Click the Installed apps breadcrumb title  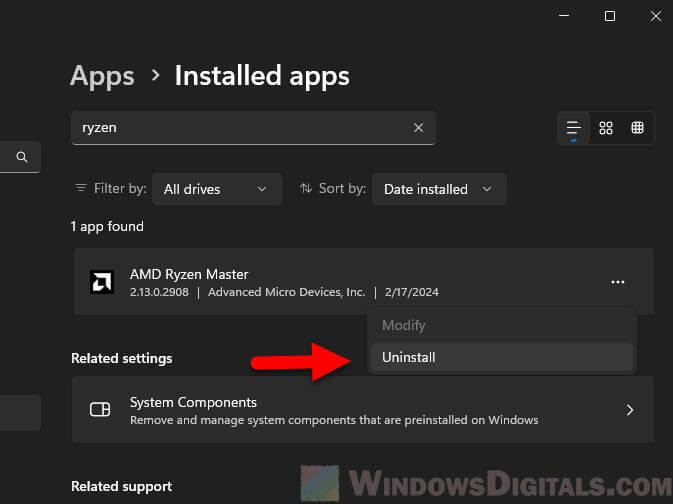pos(262,76)
